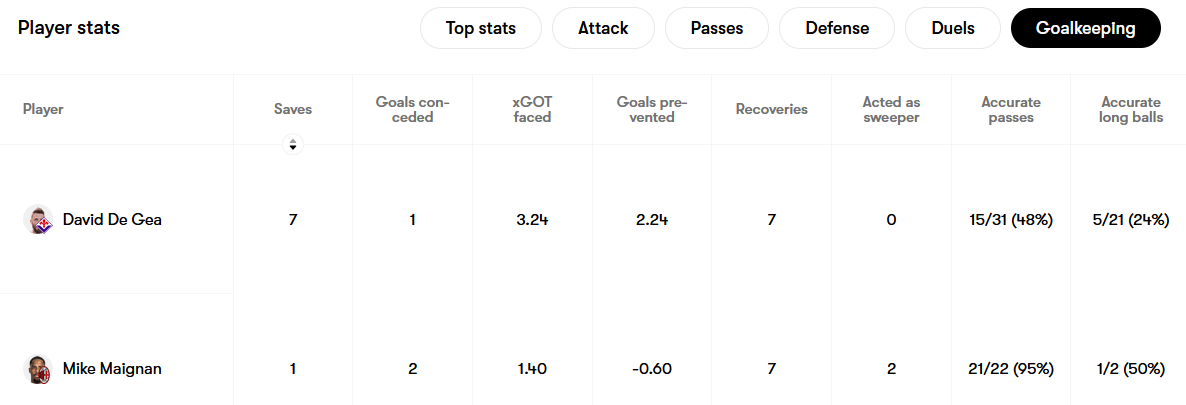Sort by Accurate long balls header
1186x405 pixels.
1131,110
